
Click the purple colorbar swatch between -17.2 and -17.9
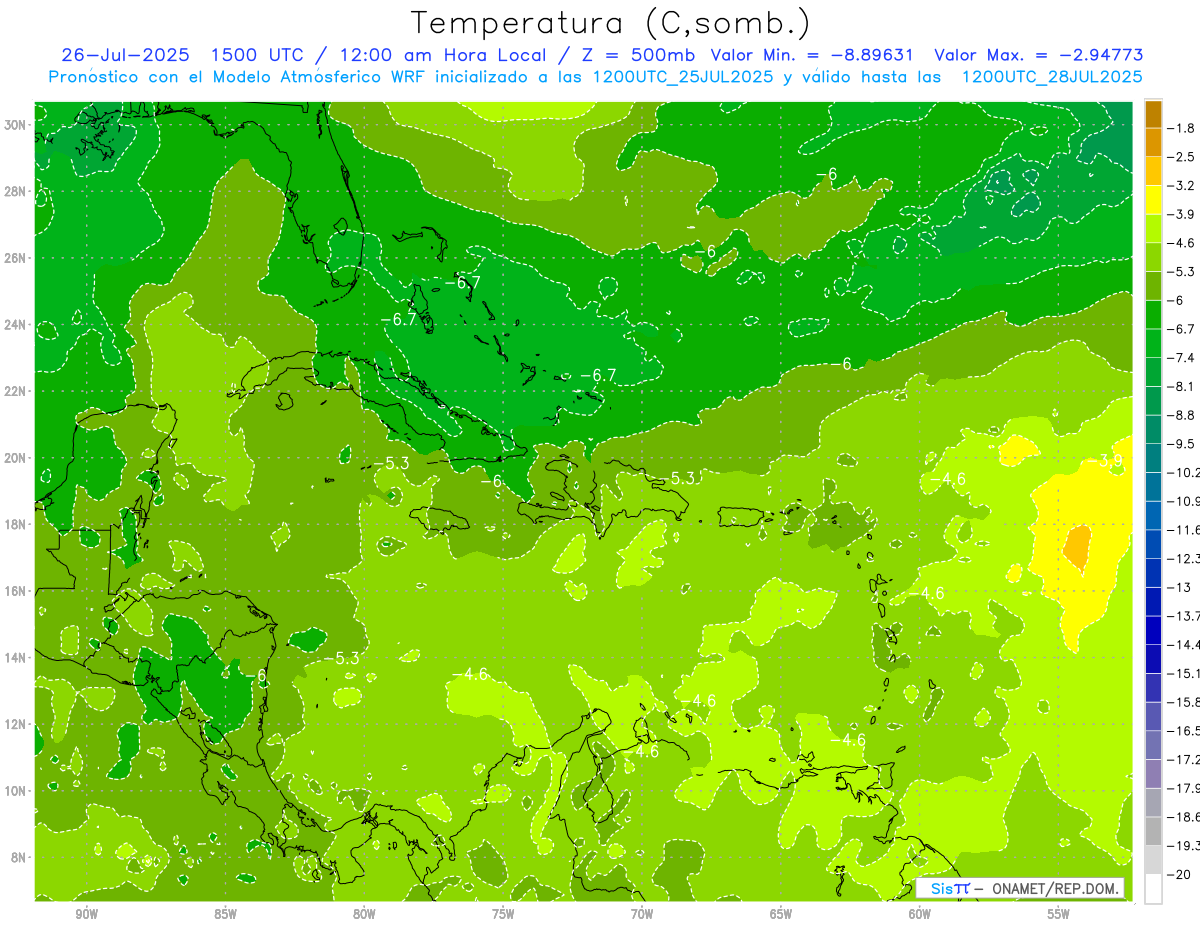1153,774
